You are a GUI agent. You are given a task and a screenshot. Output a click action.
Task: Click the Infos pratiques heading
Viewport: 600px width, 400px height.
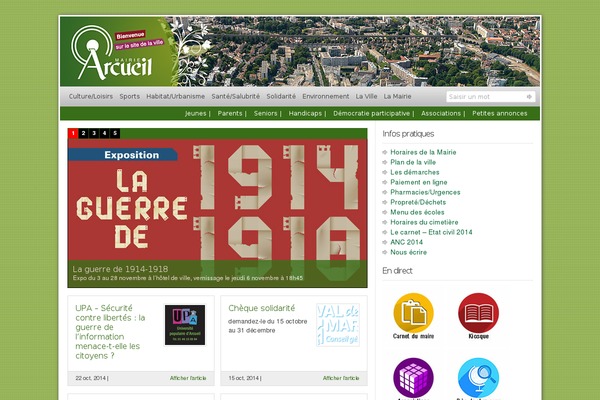[408, 134]
